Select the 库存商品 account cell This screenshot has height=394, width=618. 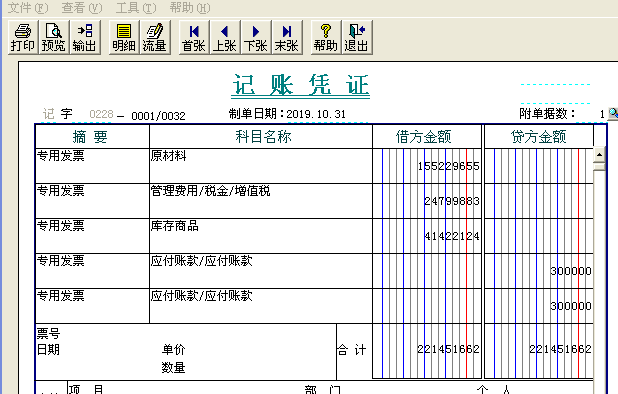tap(261, 236)
